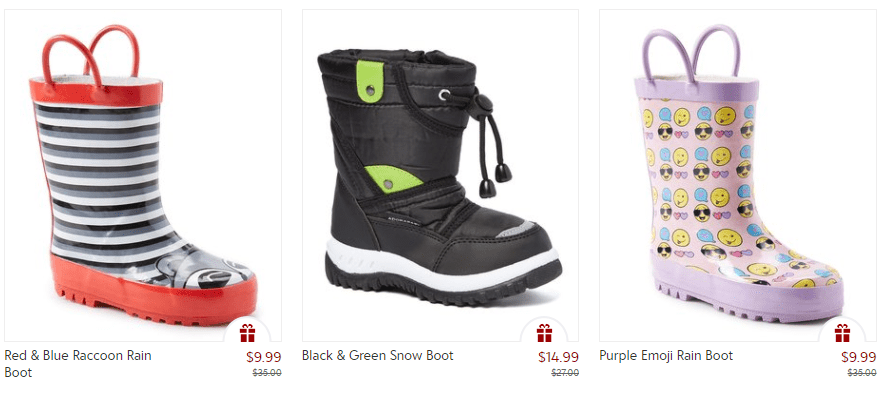896x400 pixels.
Task: Click the $9.99 price under Raccoon Rain Boot
Action: [263, 357]
